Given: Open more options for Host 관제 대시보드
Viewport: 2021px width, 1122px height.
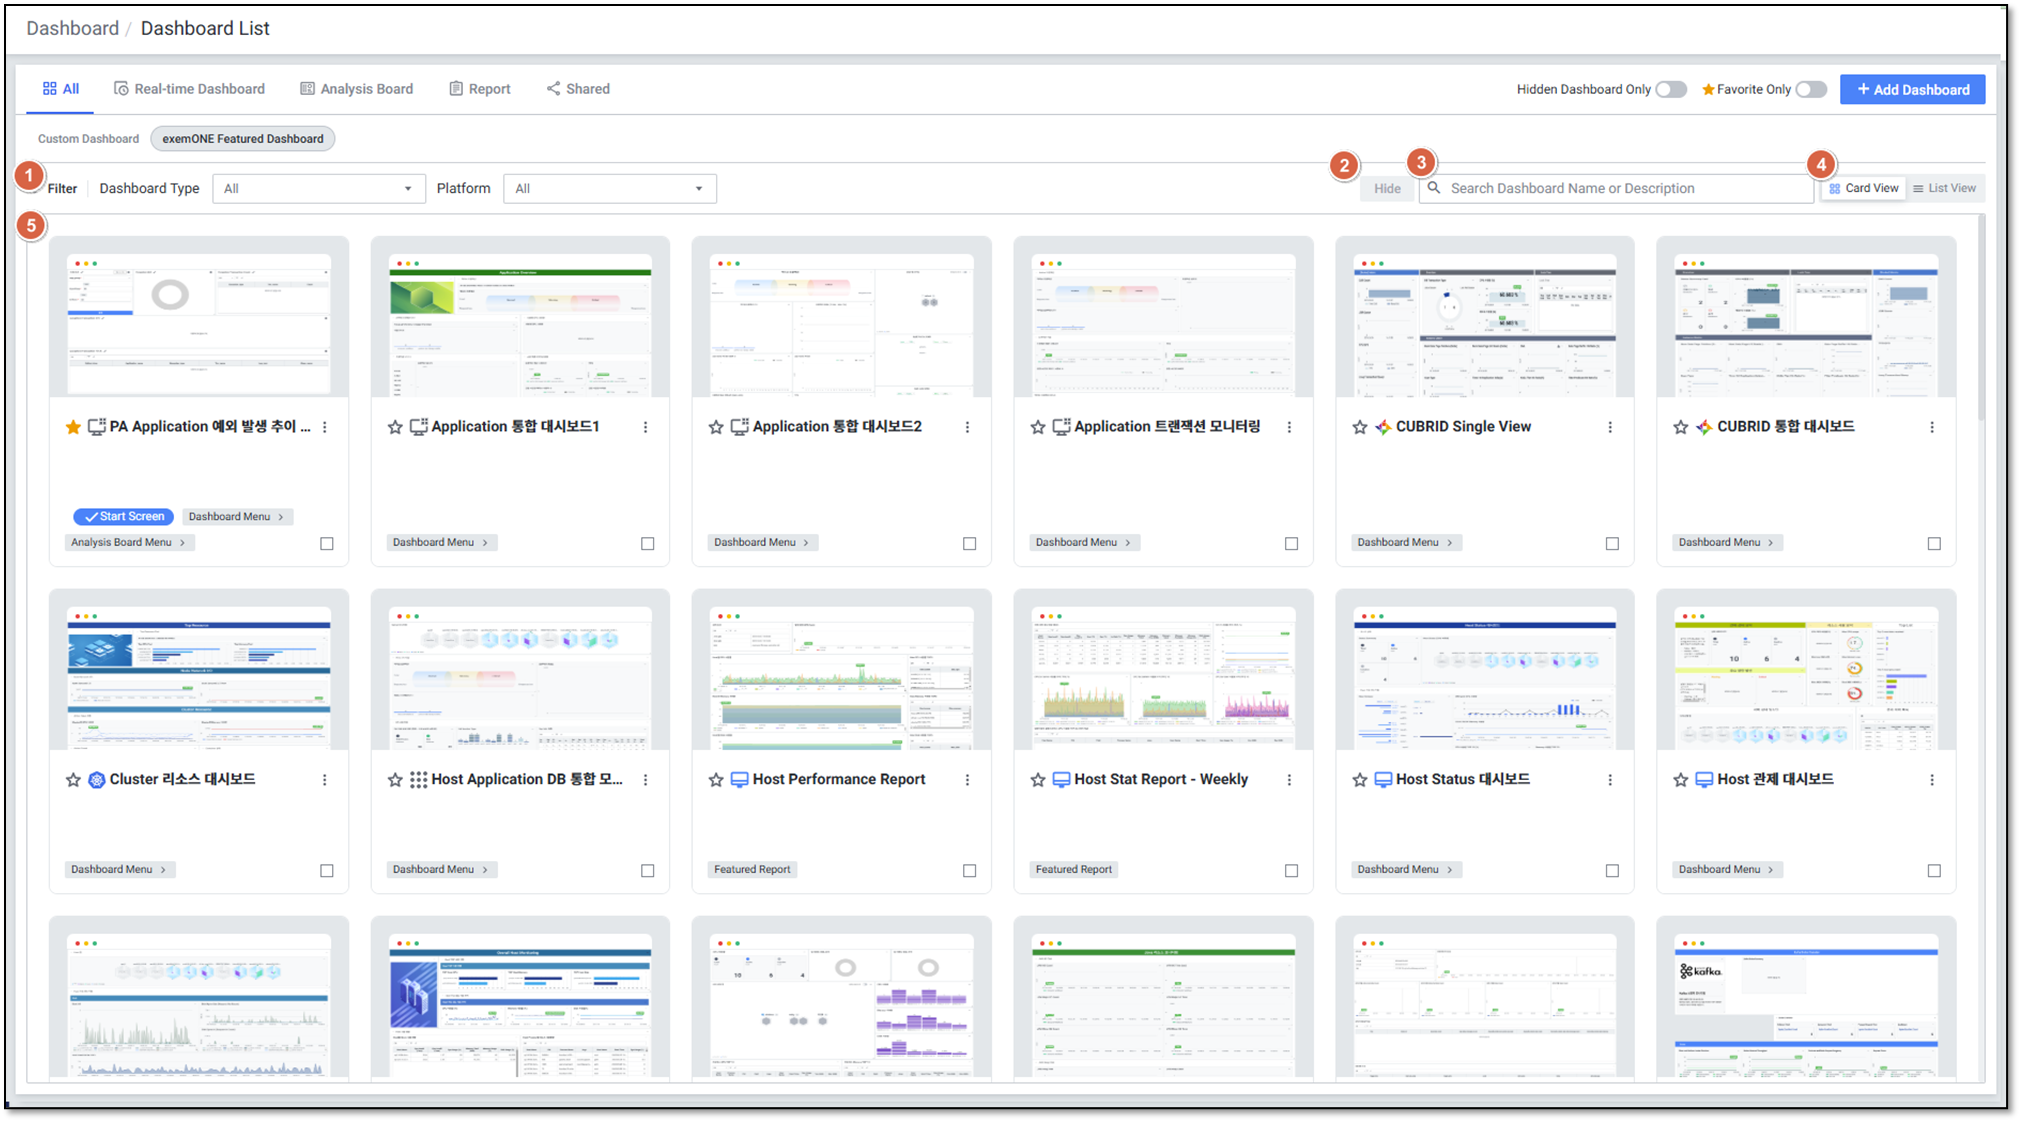Looking at the screenshot, I should coord(1932,780).
